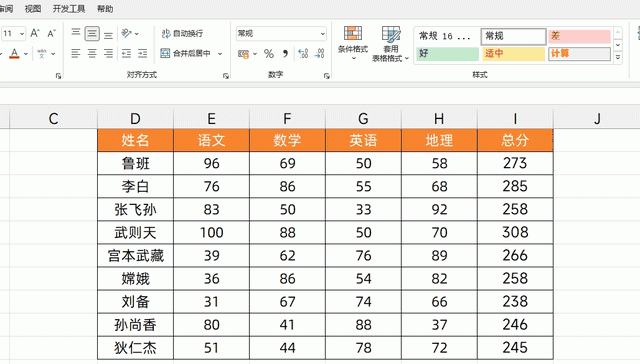The image size is (640, 364).
Task: Select the cell containing 鲁班
Action: click(136, 163)
